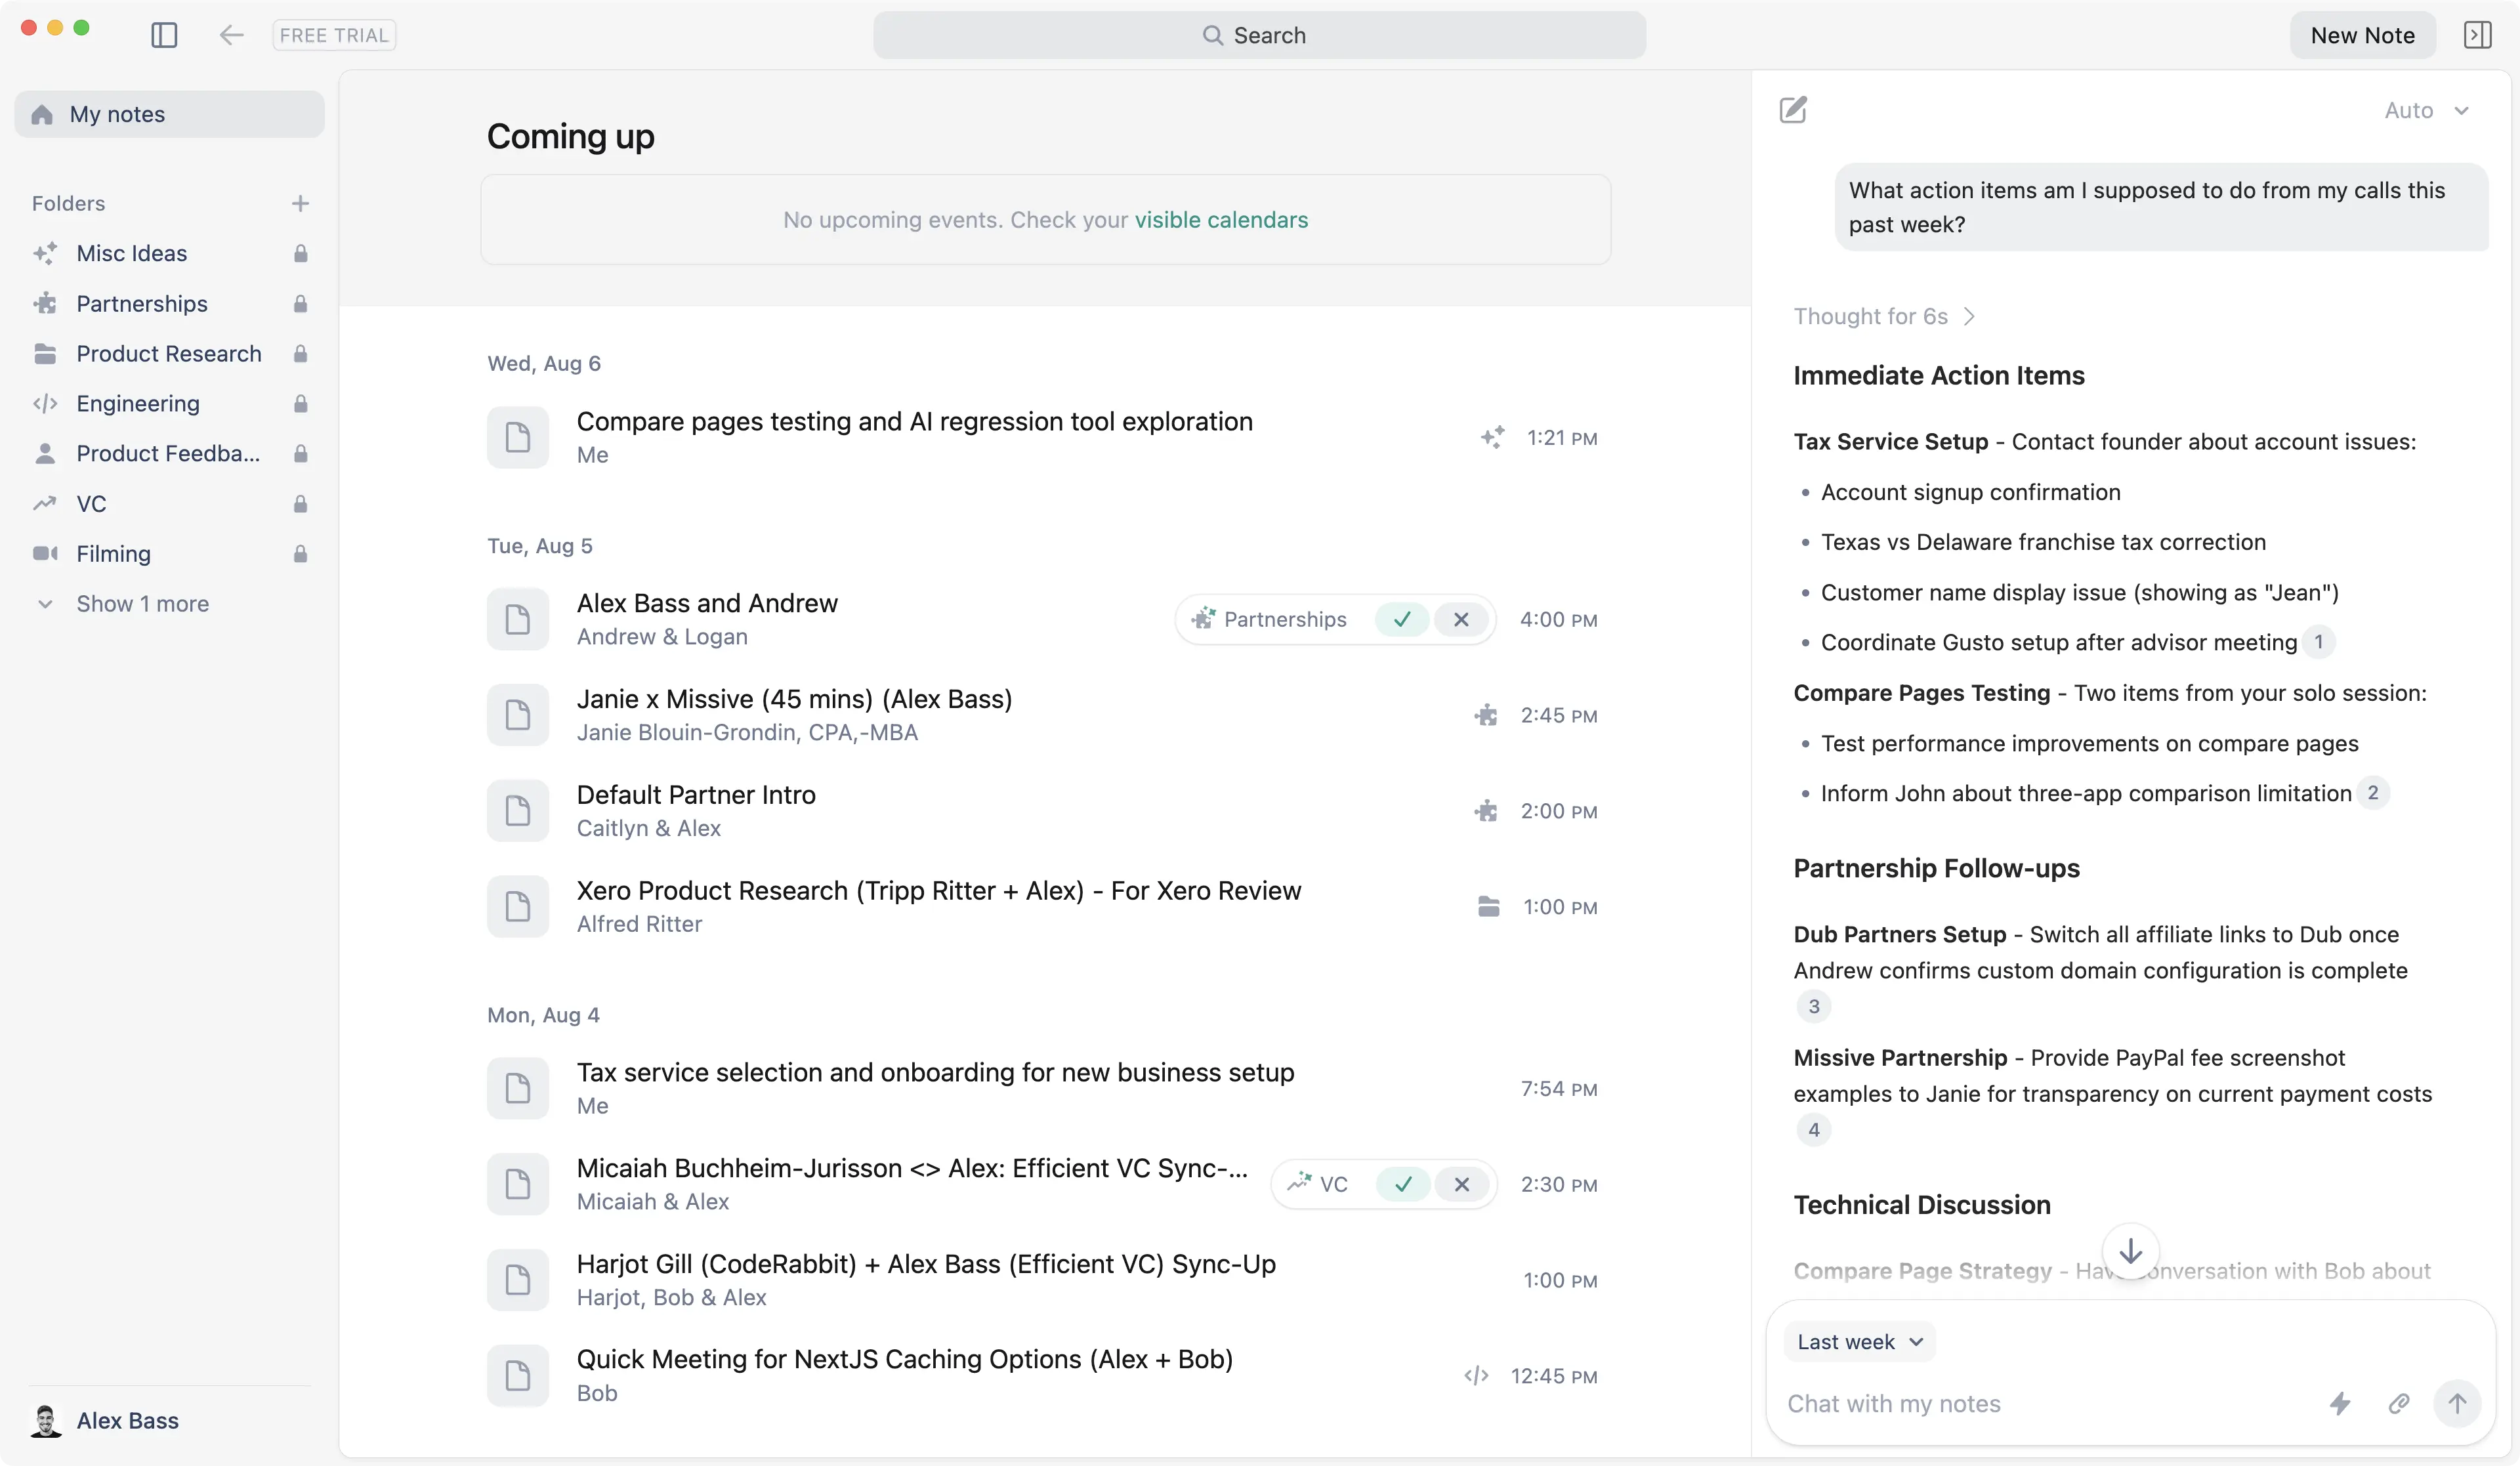Screen dimensions: 2520x1466
Task: Open the Last week time range dropdown
Action: click(1859, 1341)
